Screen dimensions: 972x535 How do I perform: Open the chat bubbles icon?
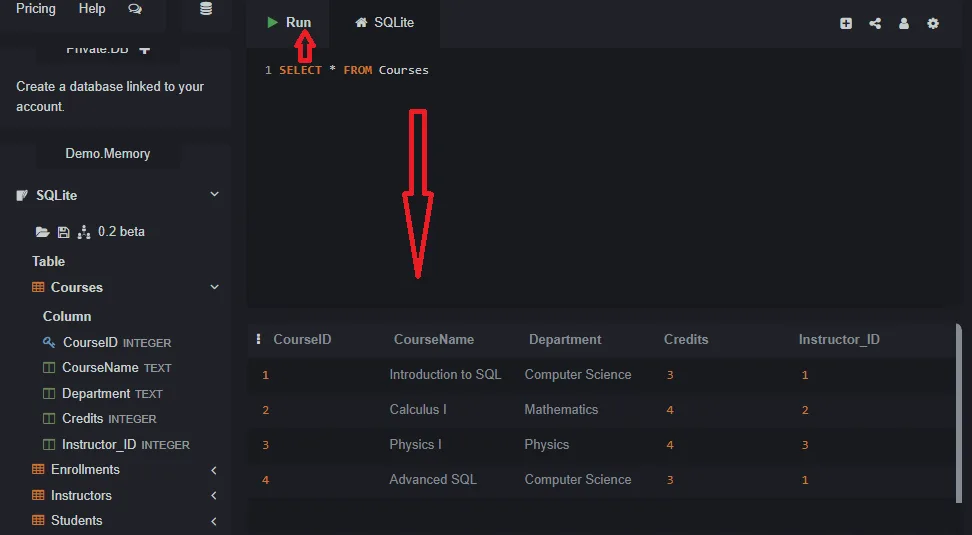coord(135,9)
